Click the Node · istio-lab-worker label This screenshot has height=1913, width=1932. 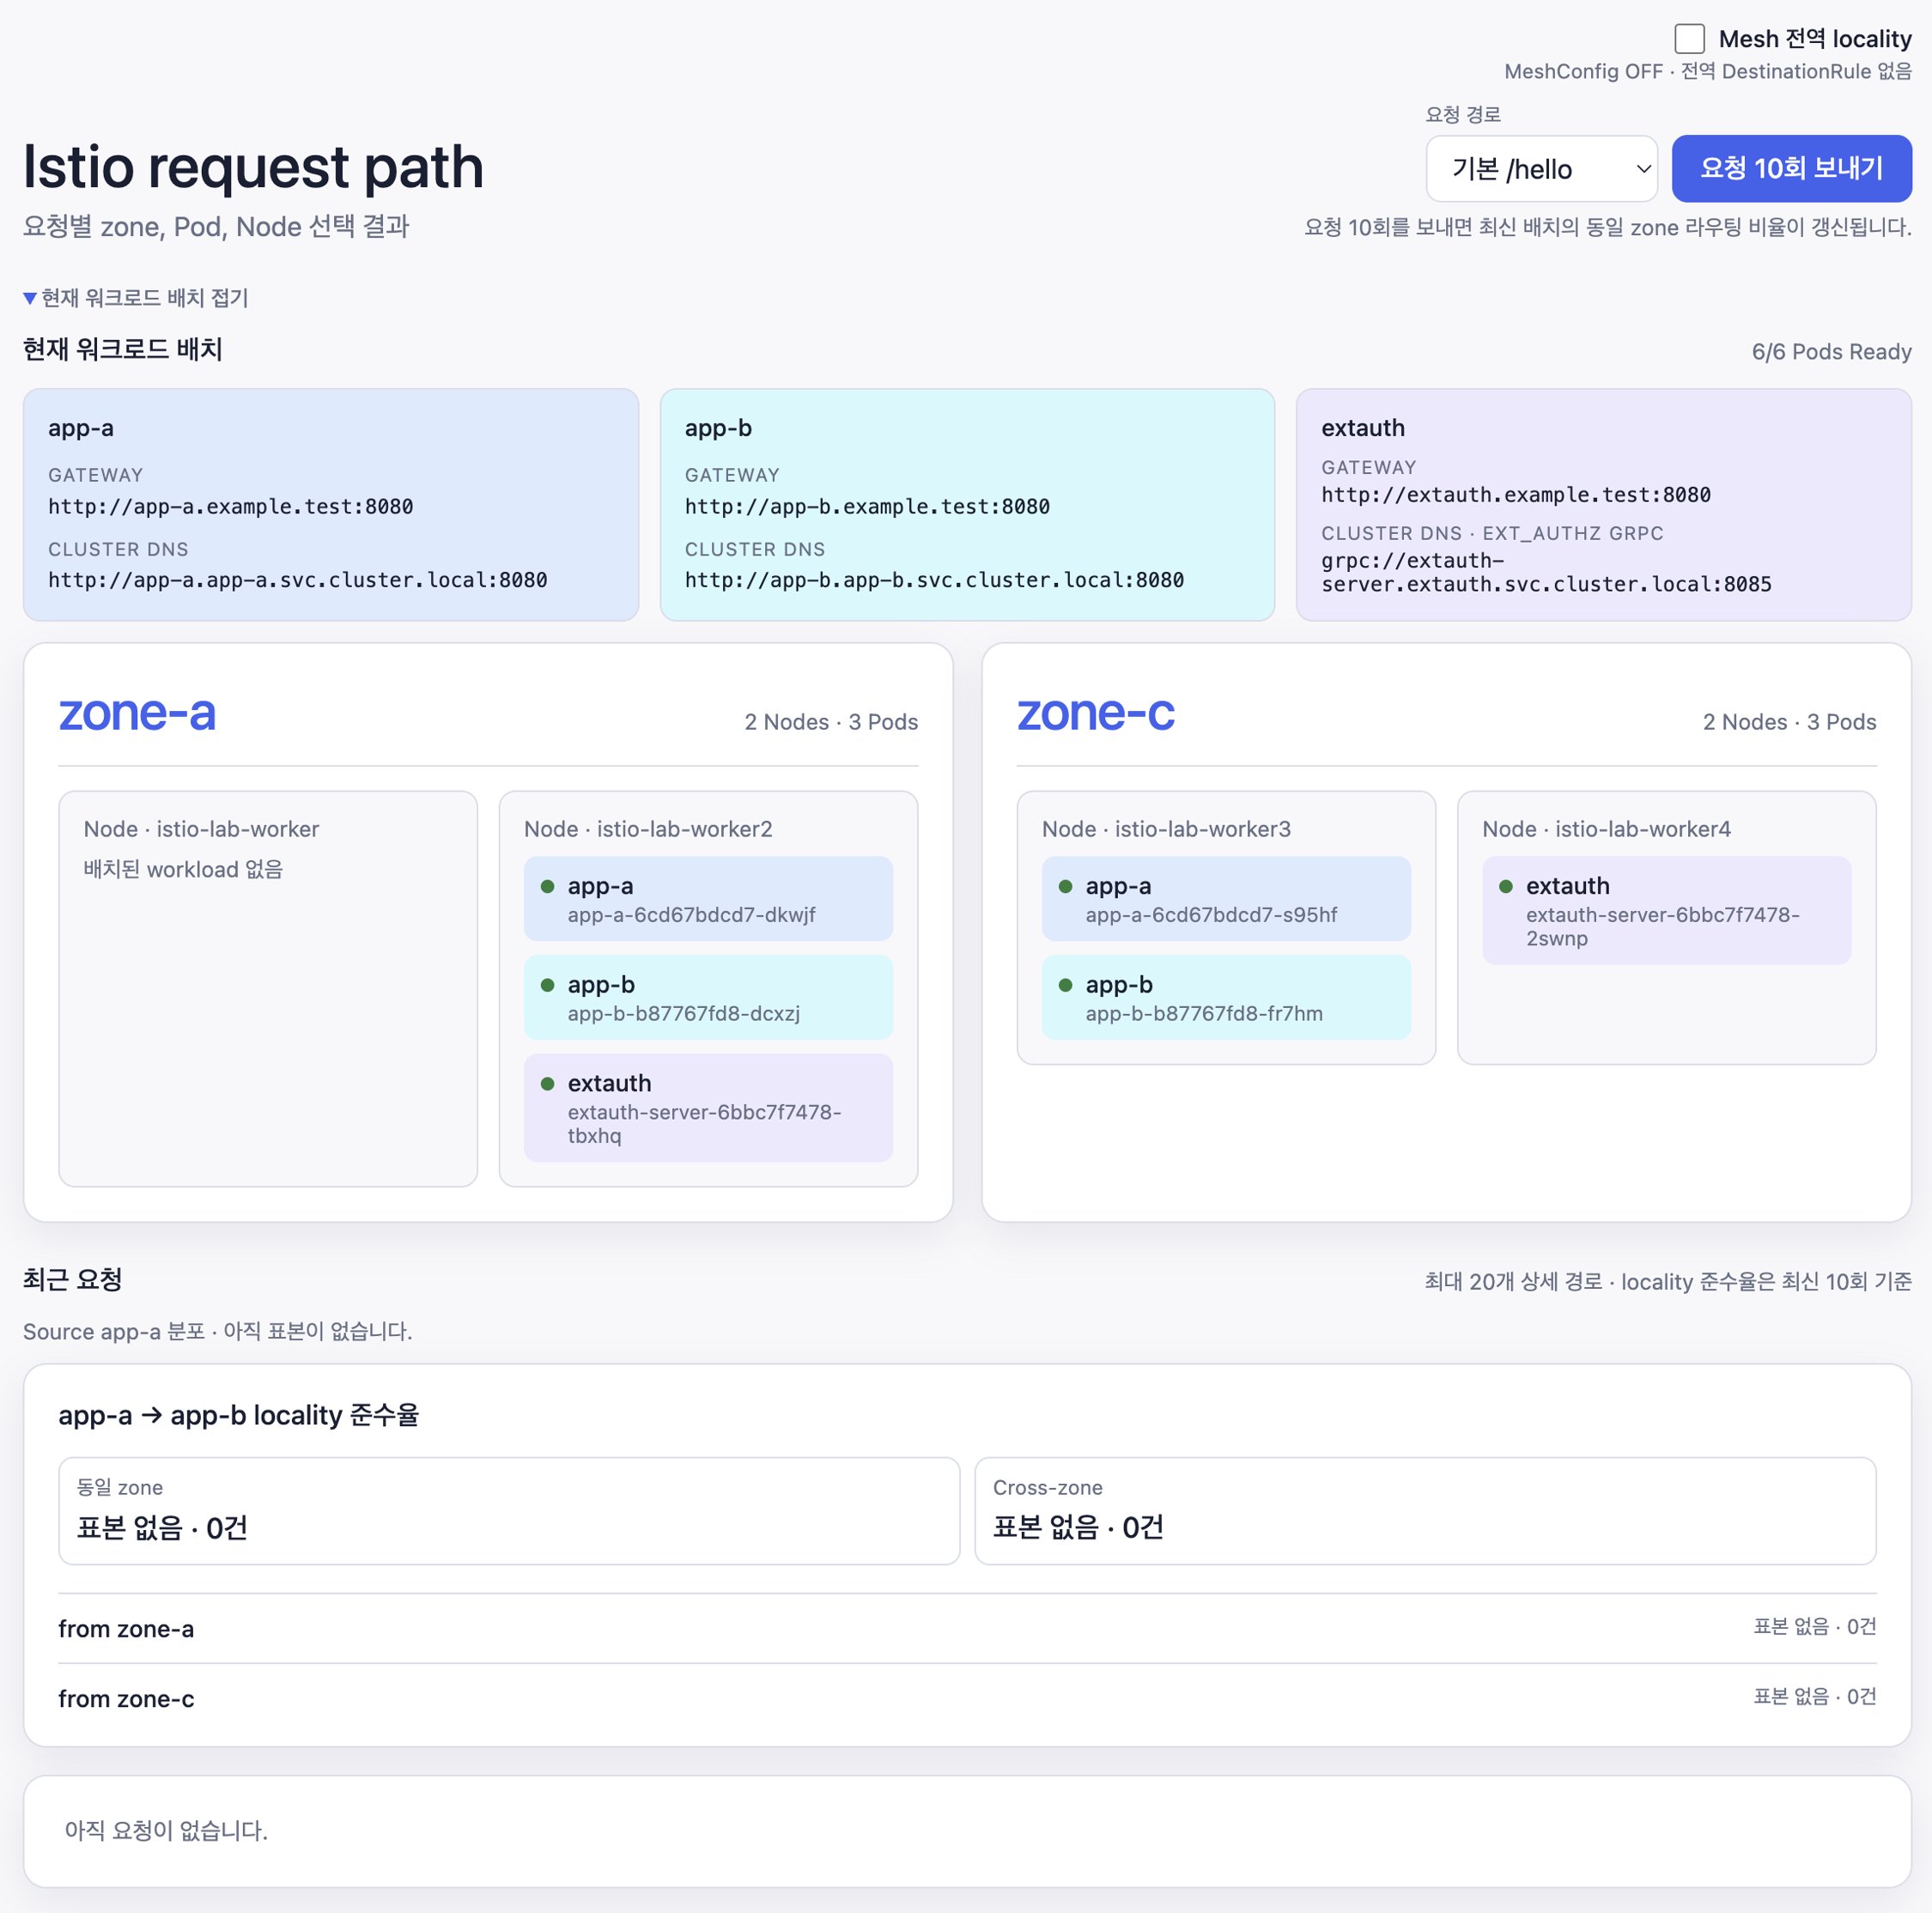[x=202, y=829]
